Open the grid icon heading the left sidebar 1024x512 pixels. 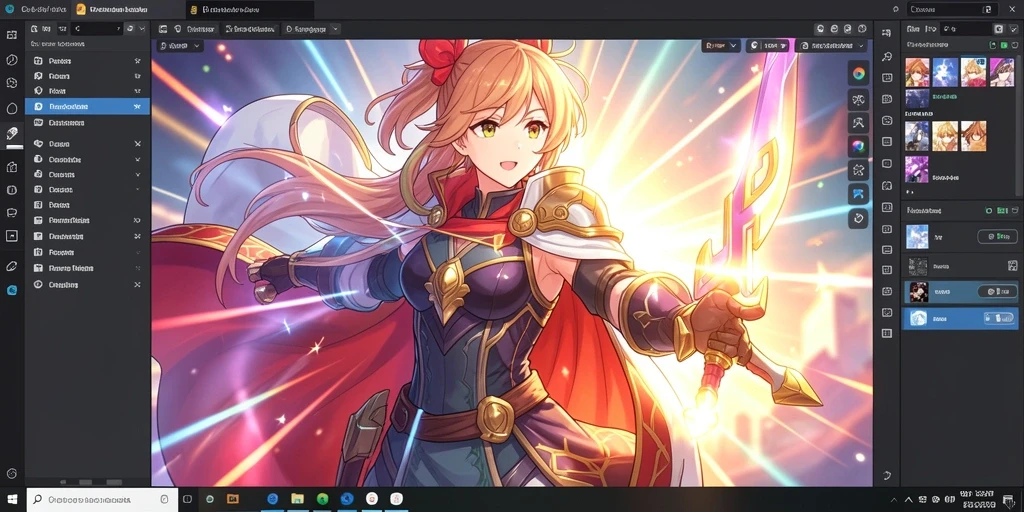tap(12, 35)
